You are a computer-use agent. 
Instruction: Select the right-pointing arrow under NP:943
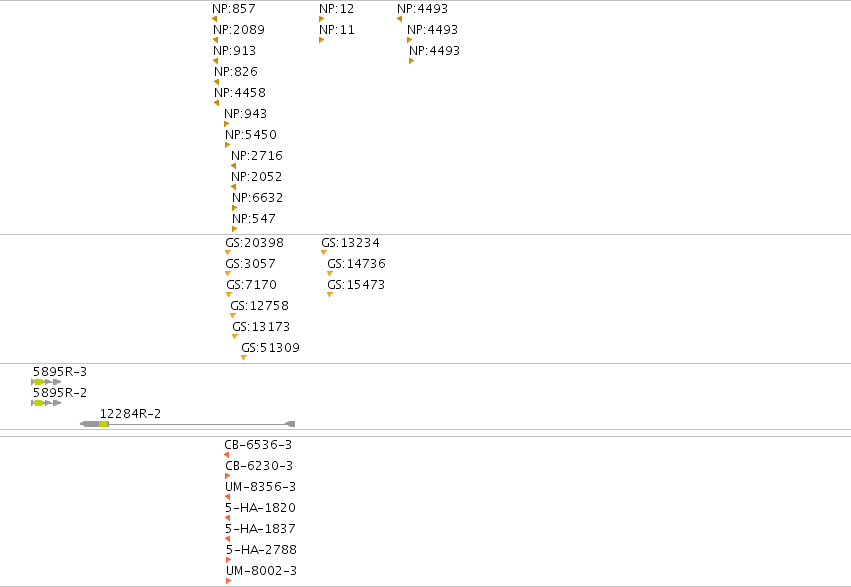click(x=226, y=124)
